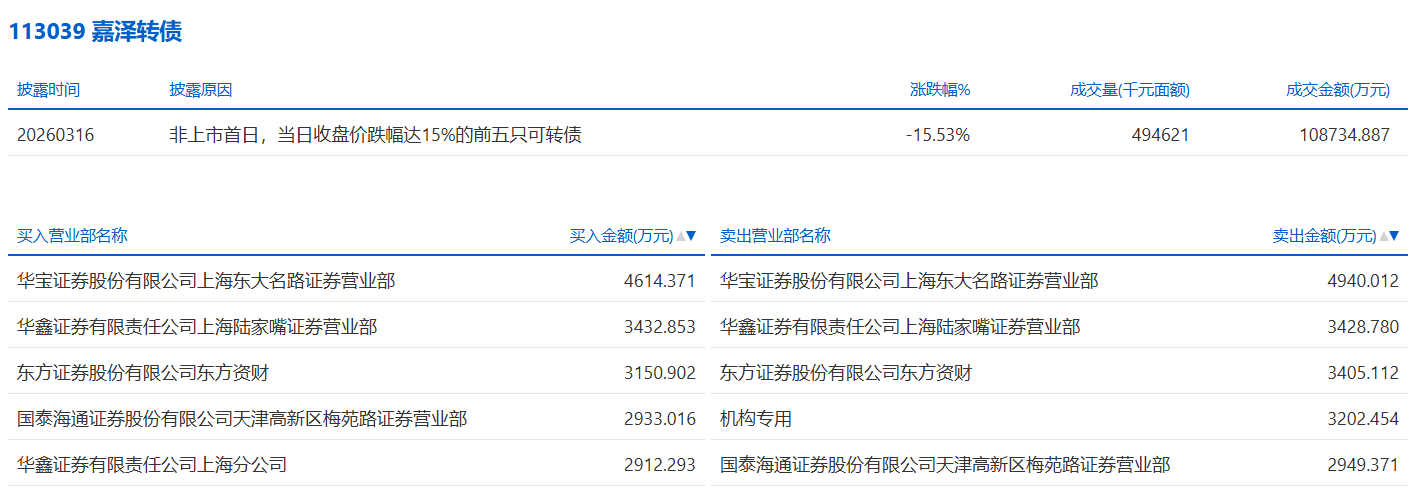The width and height of the screenshot is (1413, 495).
Task: Click seller 国泰海通证券天津高新区梅苑路证券营业部
Action: coord(945,465)
